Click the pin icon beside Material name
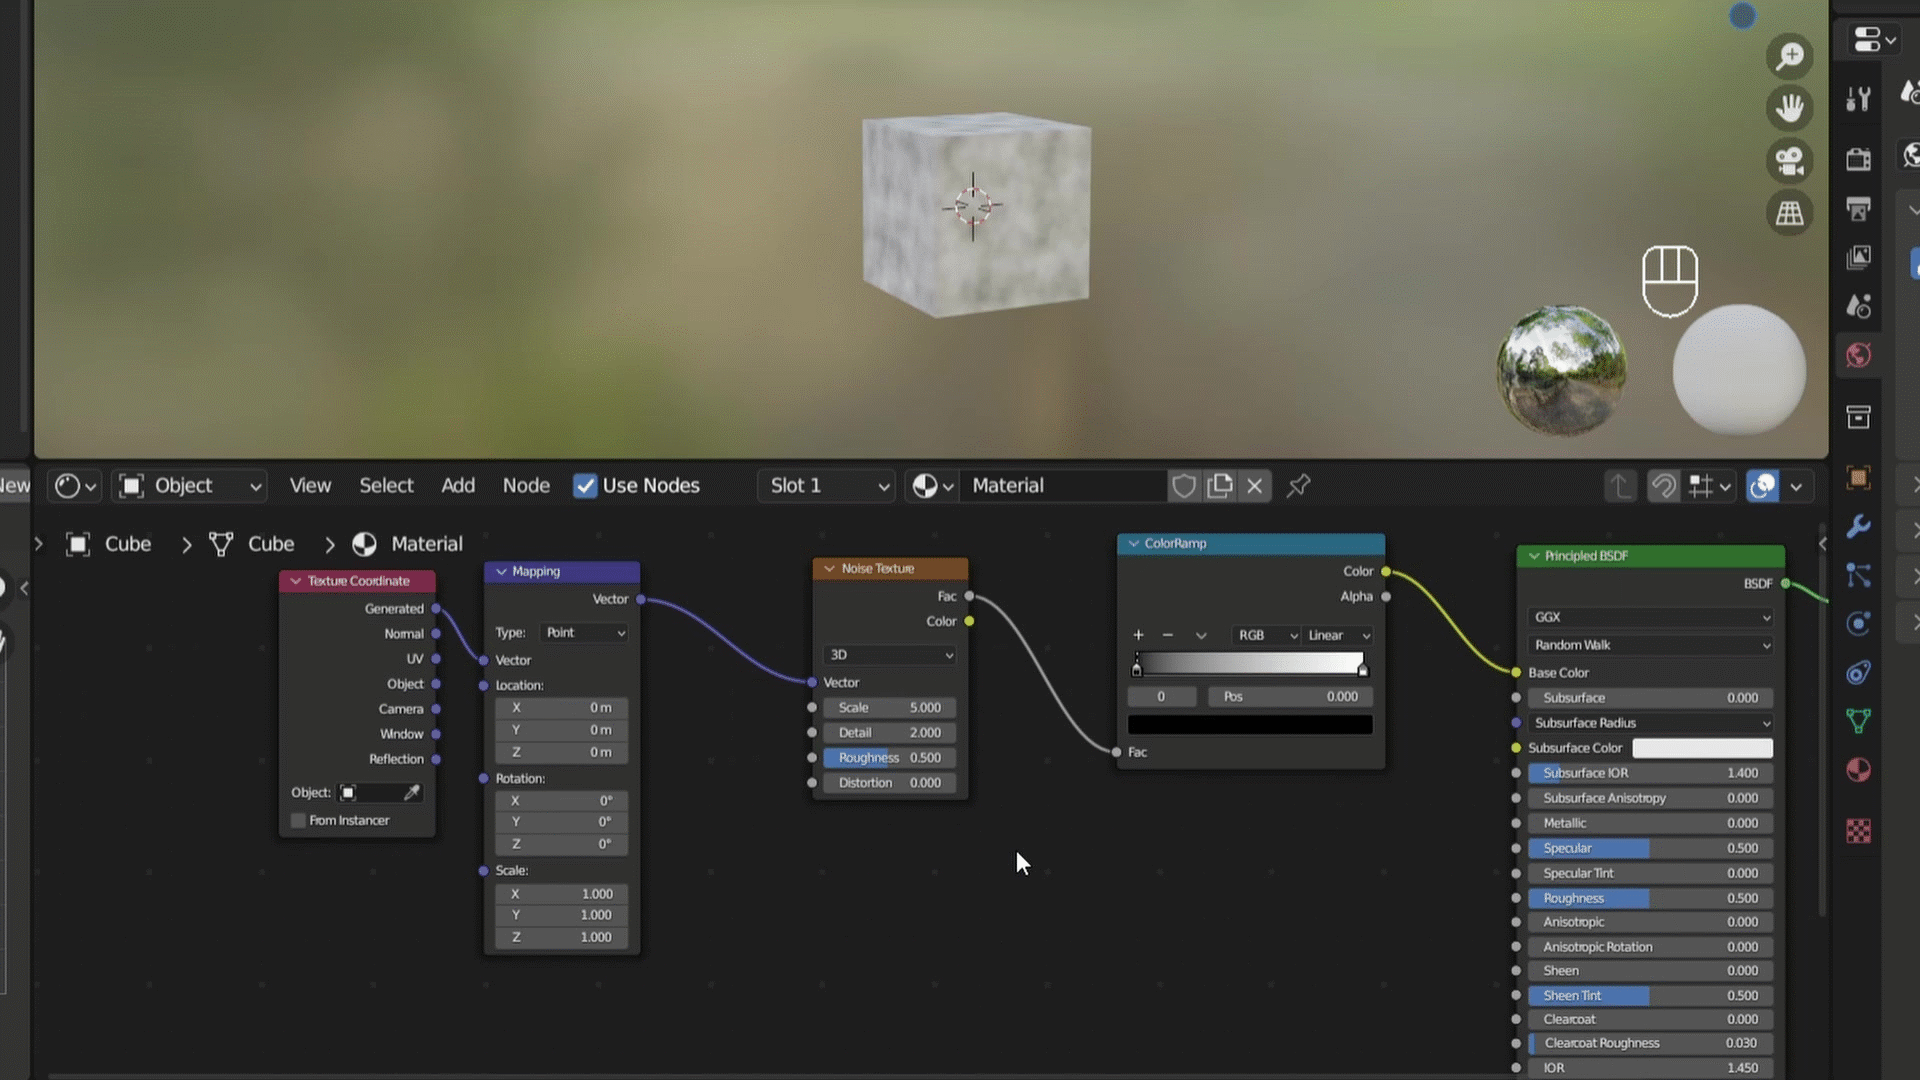Image resolution: width=1920 pixels, height=1080 pixels. [x=1298, y=486]
